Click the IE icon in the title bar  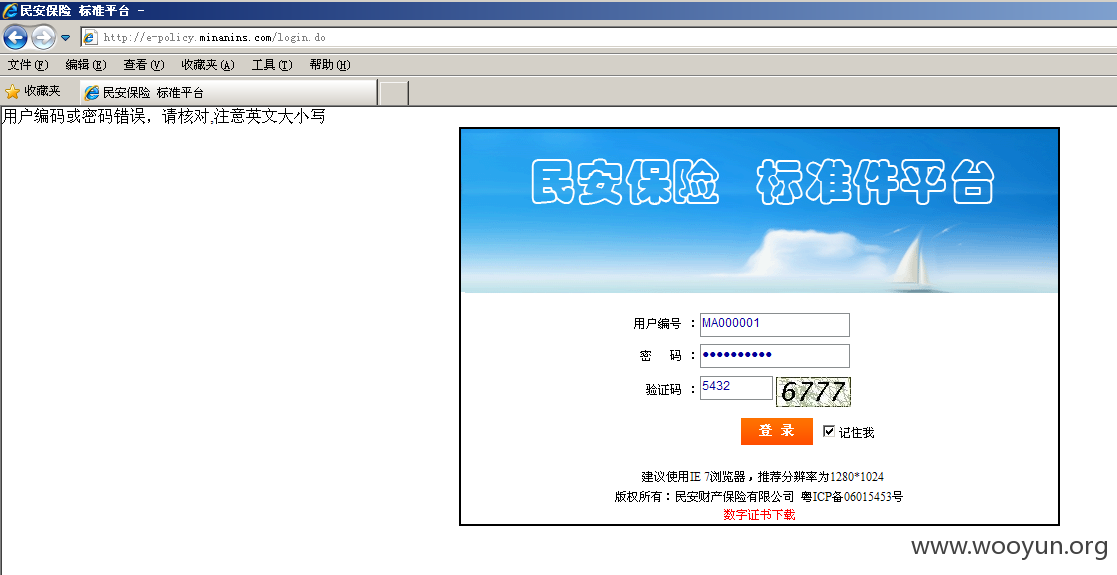9,10
